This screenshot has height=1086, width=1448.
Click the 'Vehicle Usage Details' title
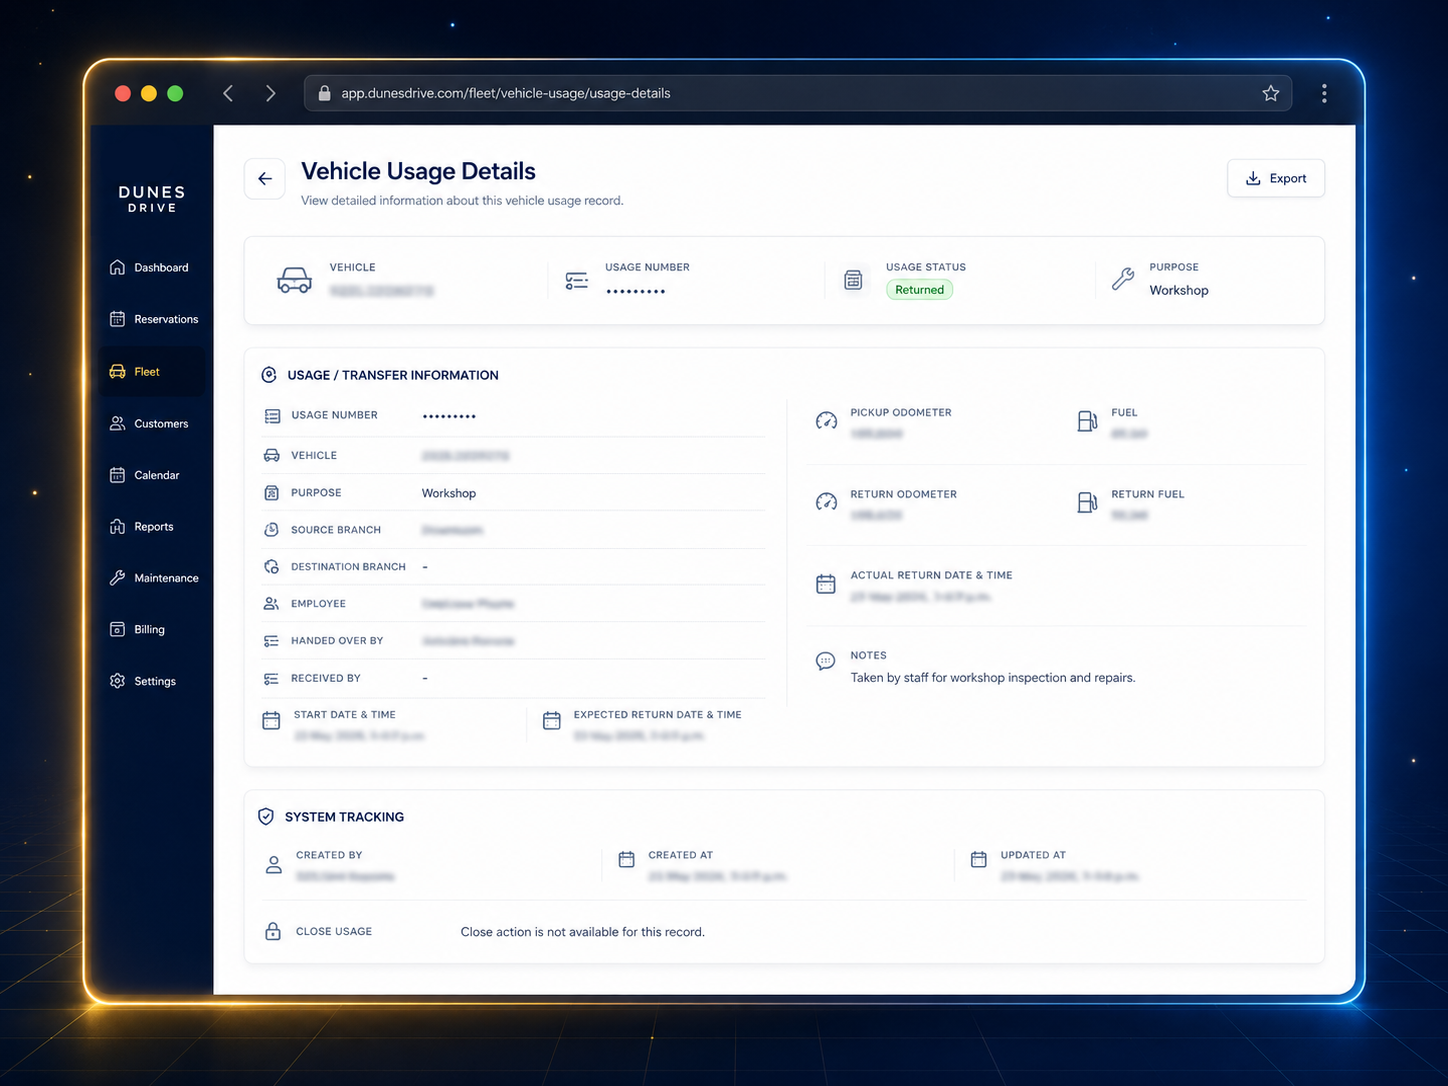tap(419, 171)
